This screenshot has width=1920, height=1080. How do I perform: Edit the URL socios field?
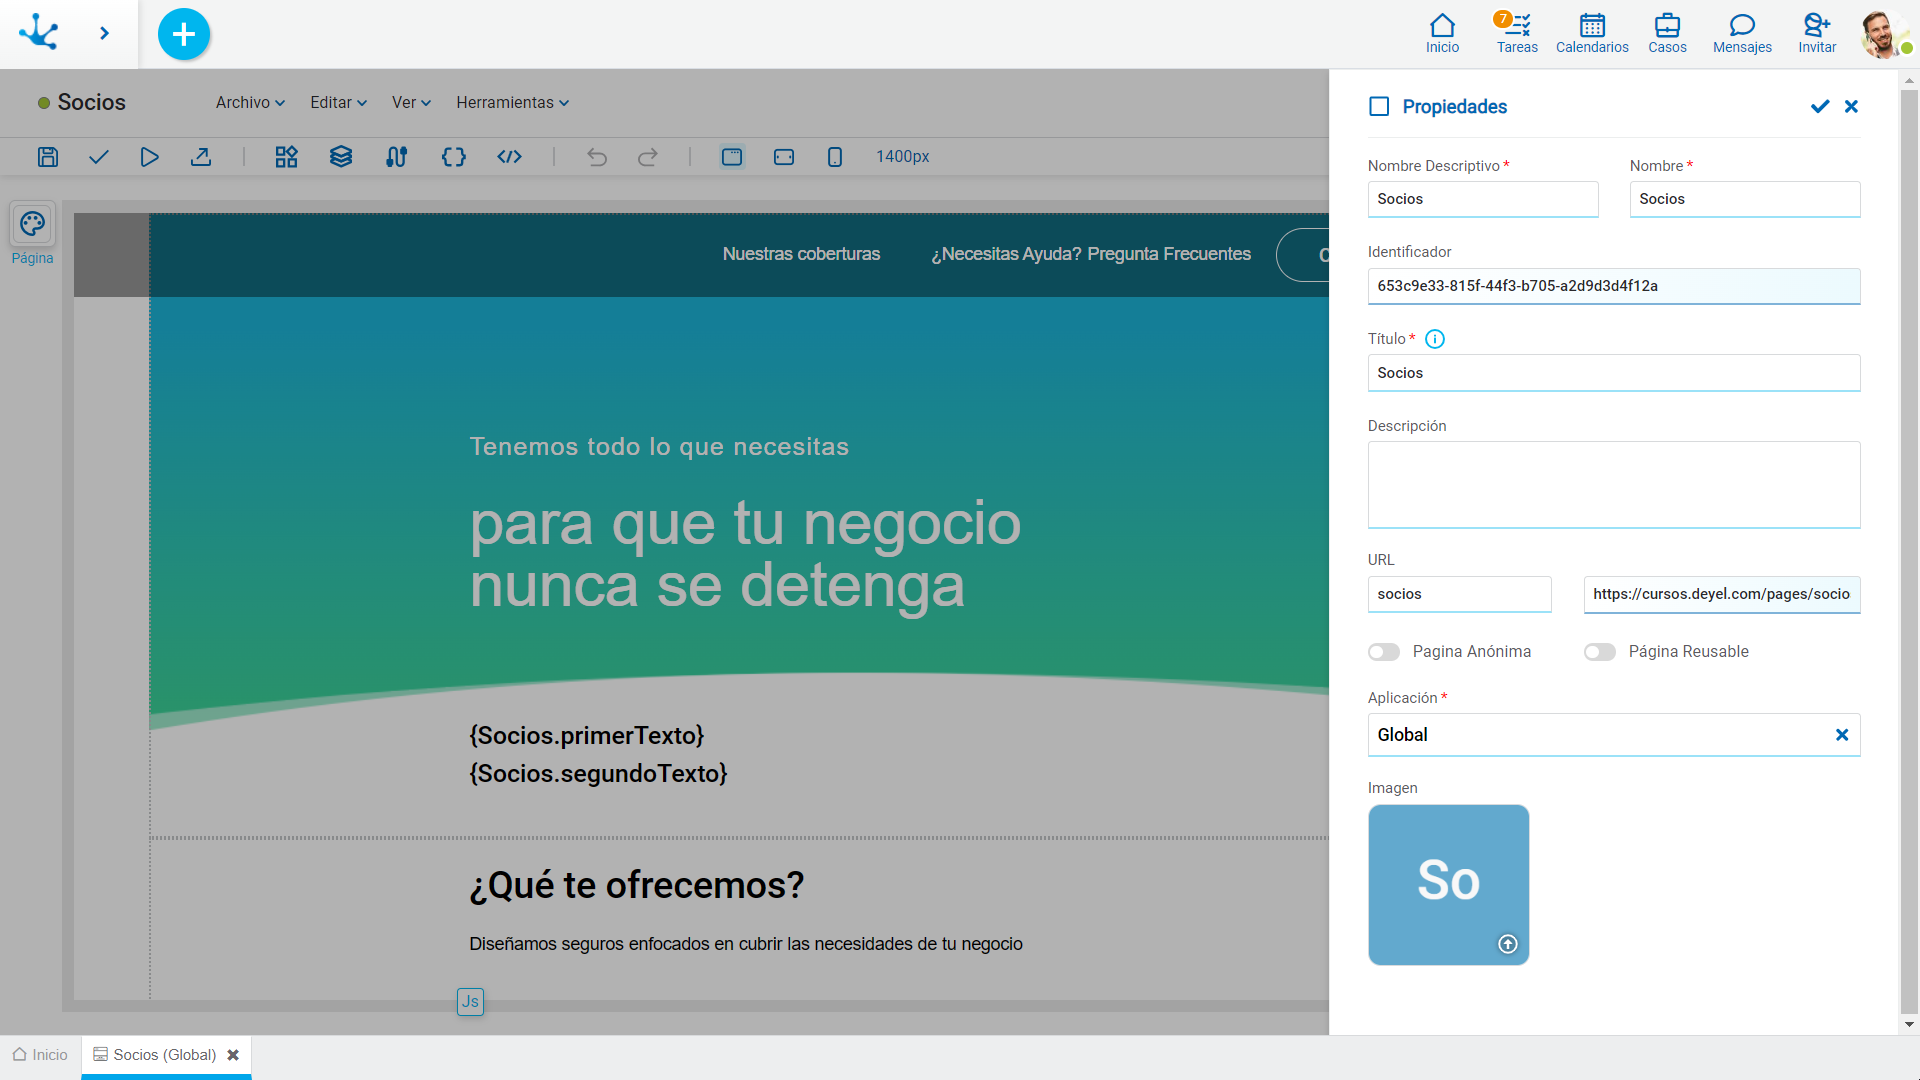click(1460, 594)
